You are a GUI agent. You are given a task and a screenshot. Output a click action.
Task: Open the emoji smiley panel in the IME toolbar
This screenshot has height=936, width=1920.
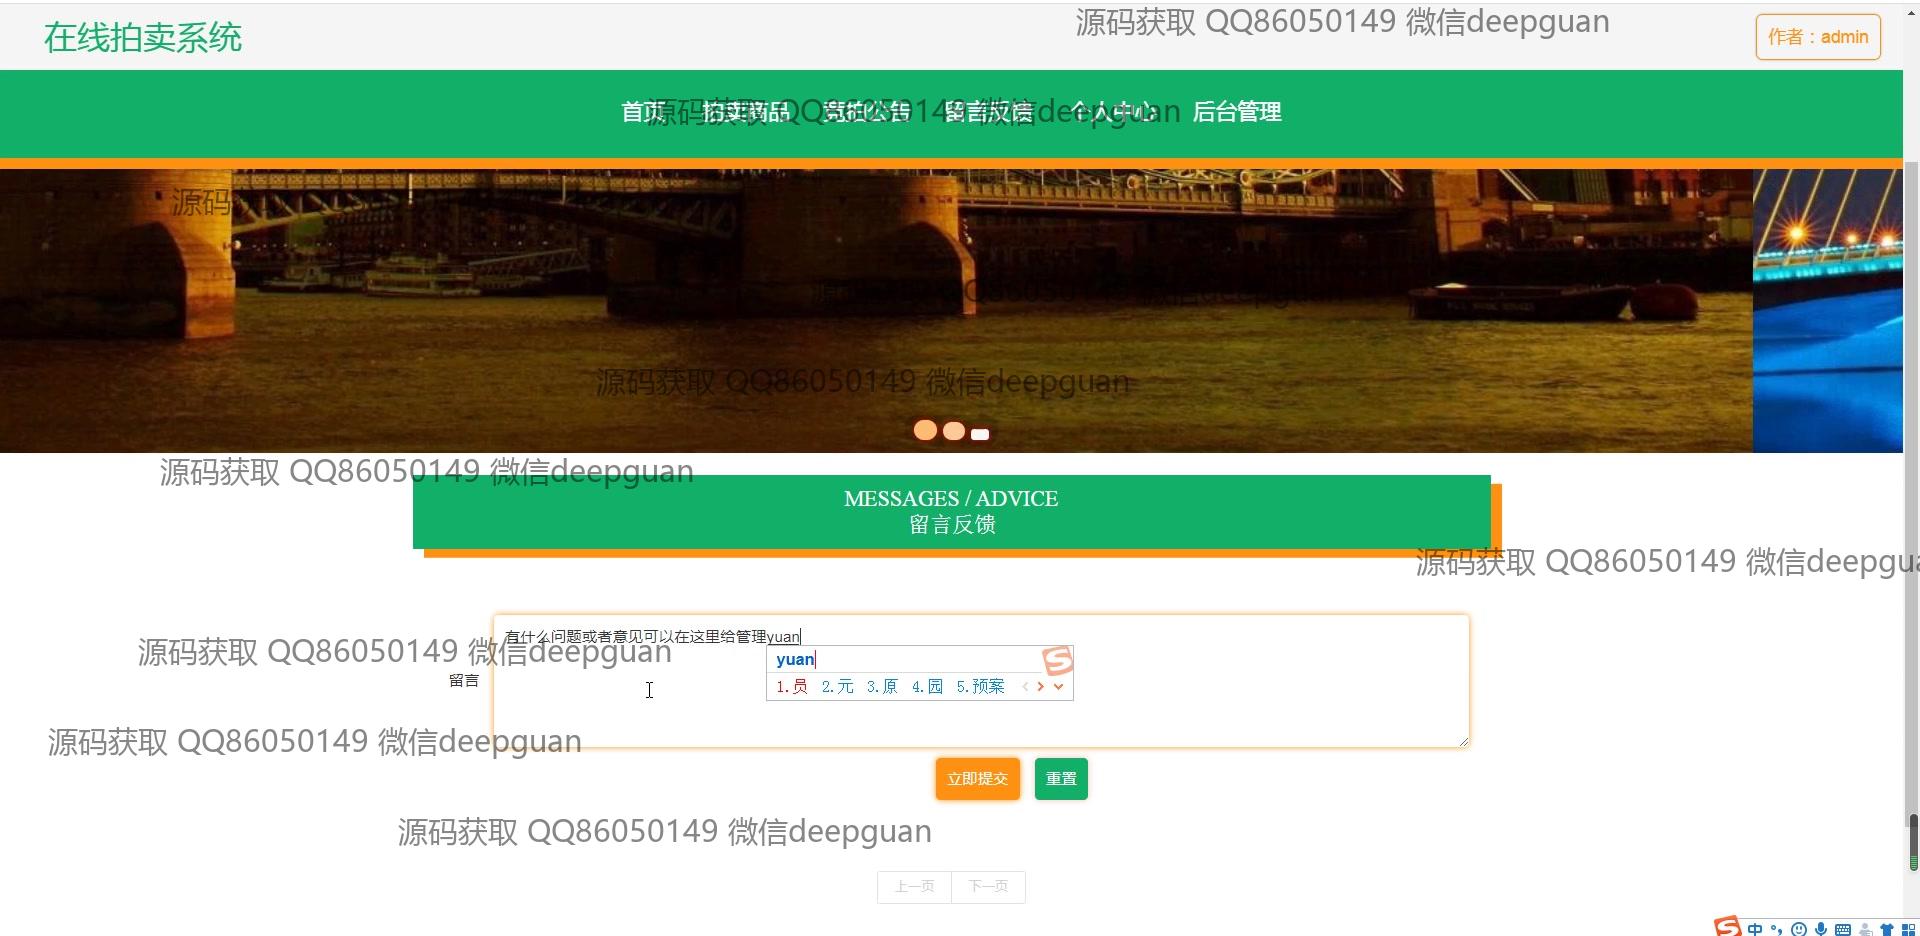point(1799,929)
